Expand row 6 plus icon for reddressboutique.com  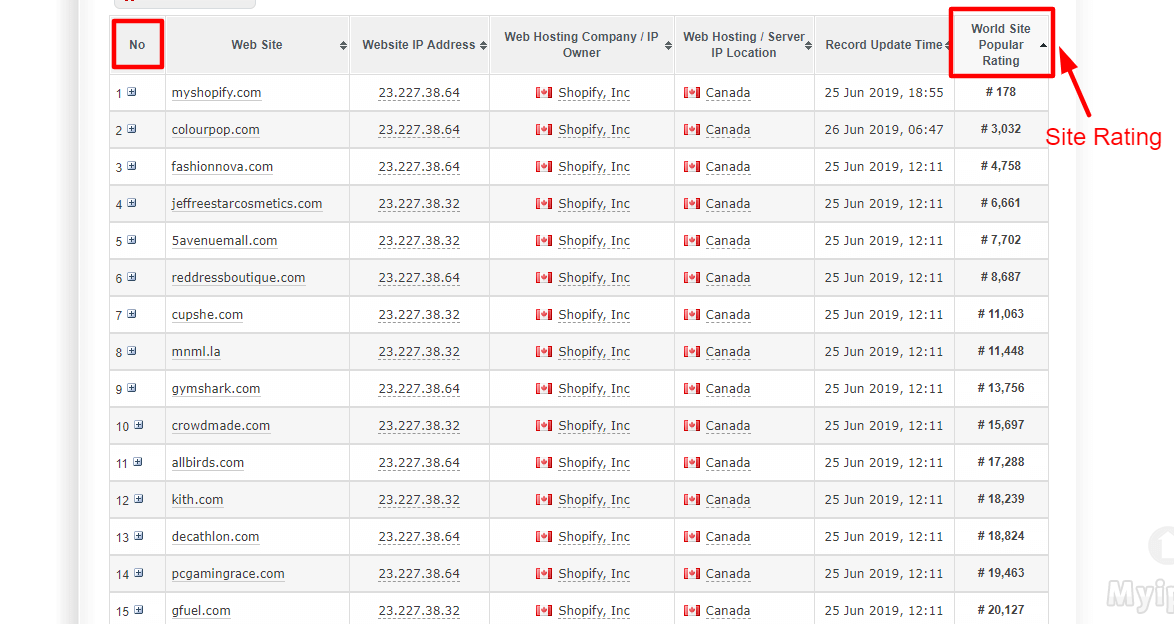pos(132,277)
